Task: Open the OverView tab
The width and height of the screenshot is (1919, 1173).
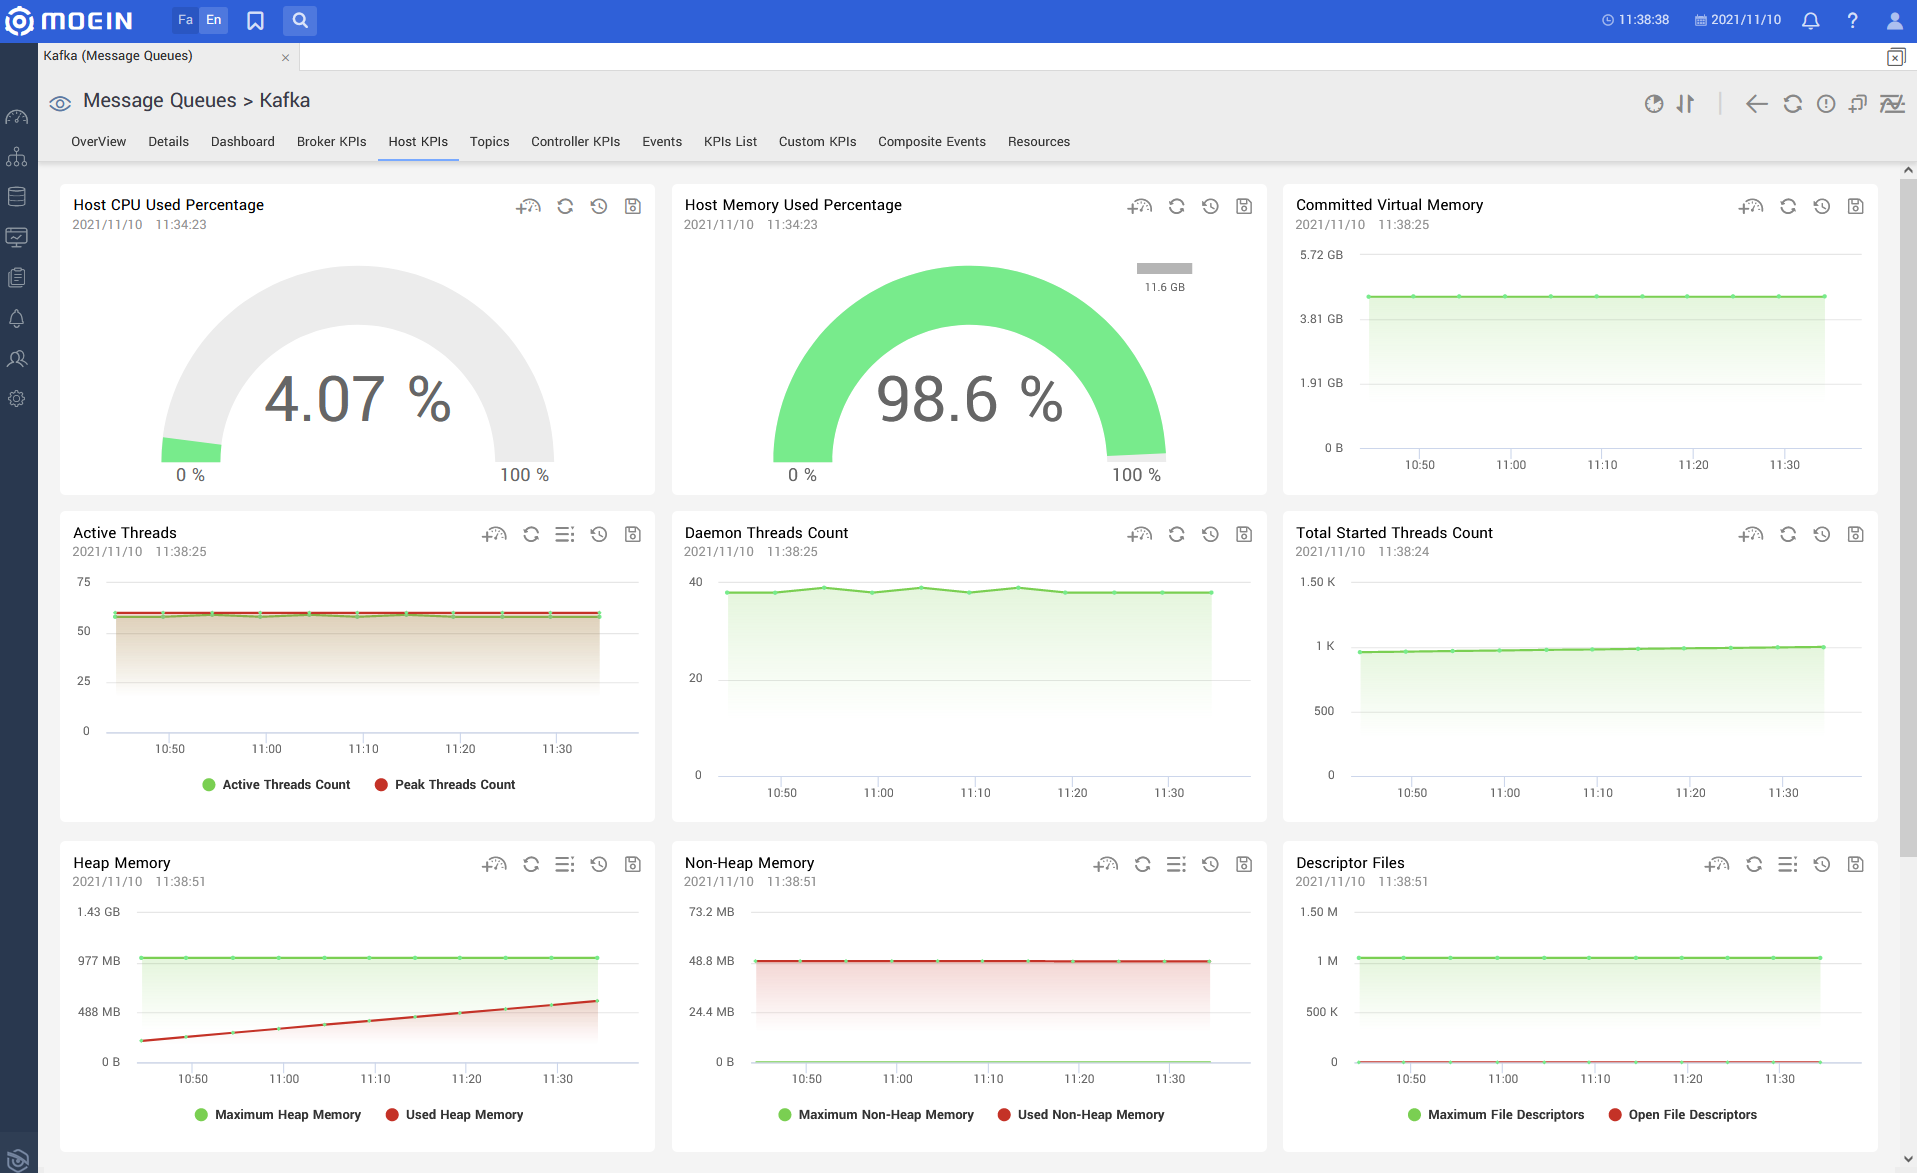Action: pos(98,142)
